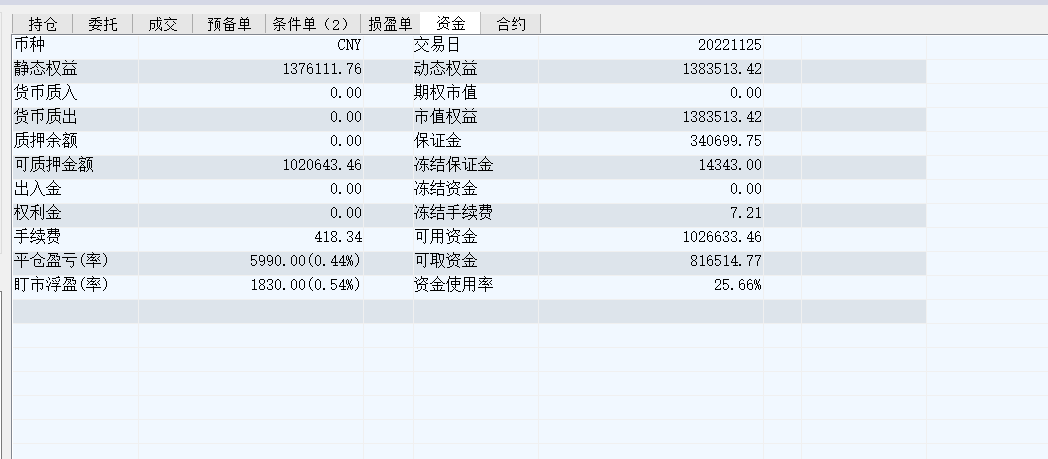The width and height of the screenshot is (1048, 459).
Task: Select the value 5990.00(0.44%)
Action: pos(305,261)
